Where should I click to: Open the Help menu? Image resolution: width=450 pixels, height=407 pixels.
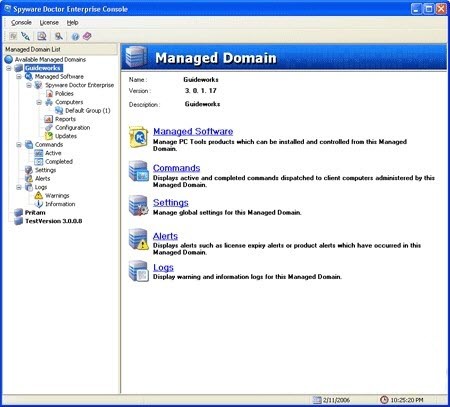[72, 23]
